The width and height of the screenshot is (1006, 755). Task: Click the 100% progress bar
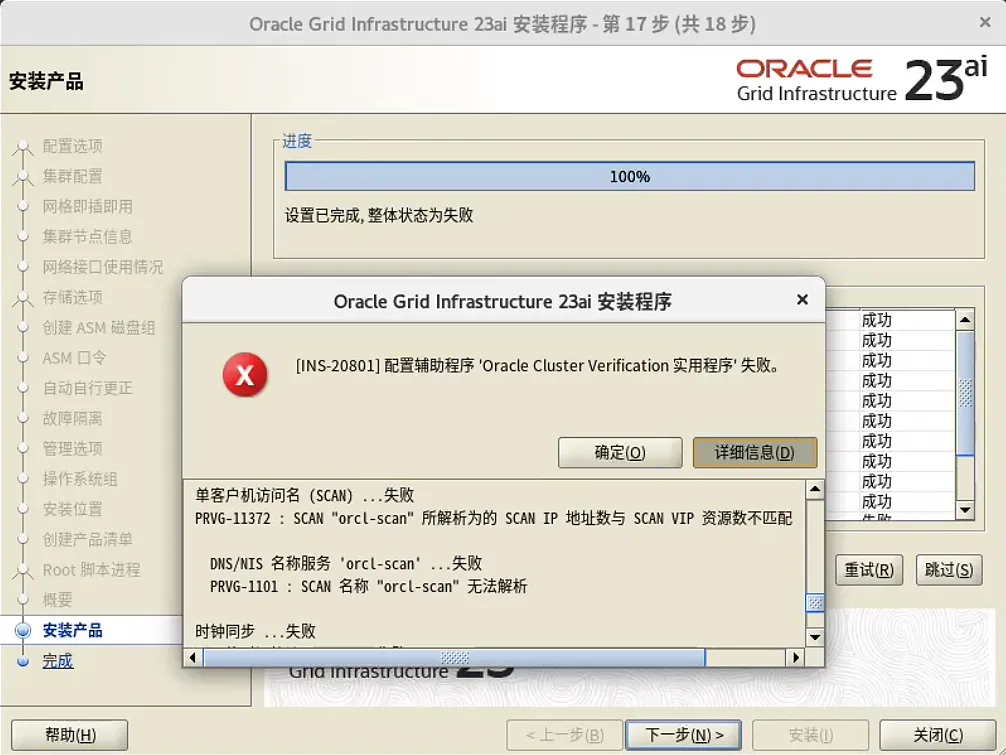point(630,175)
